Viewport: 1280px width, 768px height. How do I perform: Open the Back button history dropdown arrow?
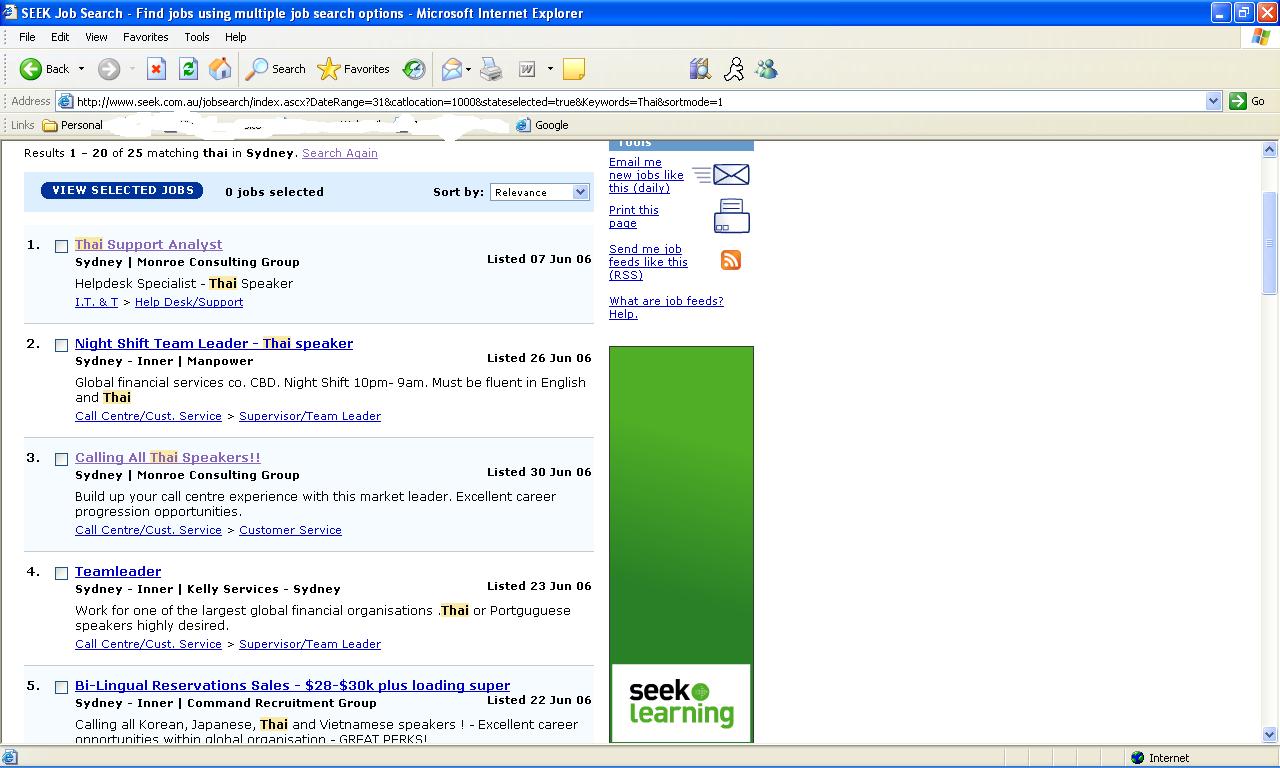[81, 69]
